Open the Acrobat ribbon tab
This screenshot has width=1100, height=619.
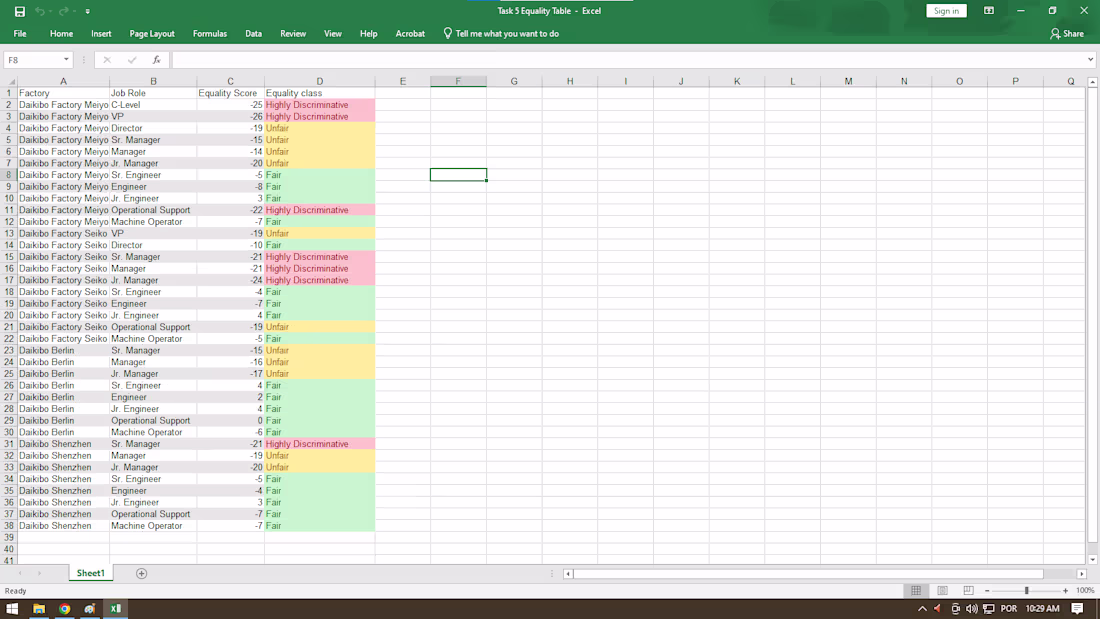[x=410, y=34]
